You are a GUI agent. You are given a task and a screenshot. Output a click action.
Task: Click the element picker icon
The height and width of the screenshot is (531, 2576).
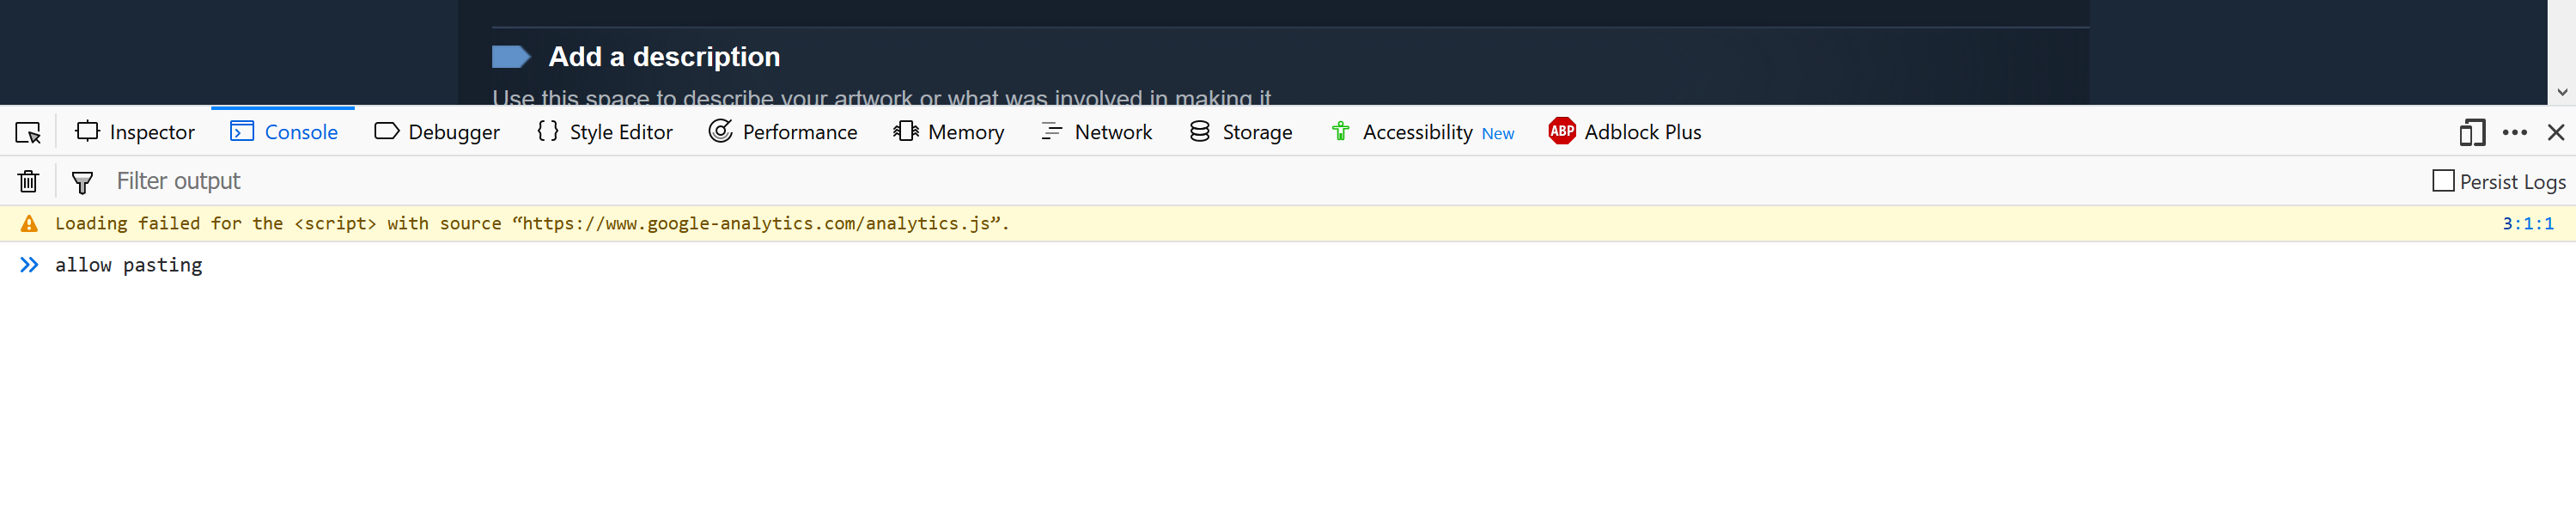point(28,132)
